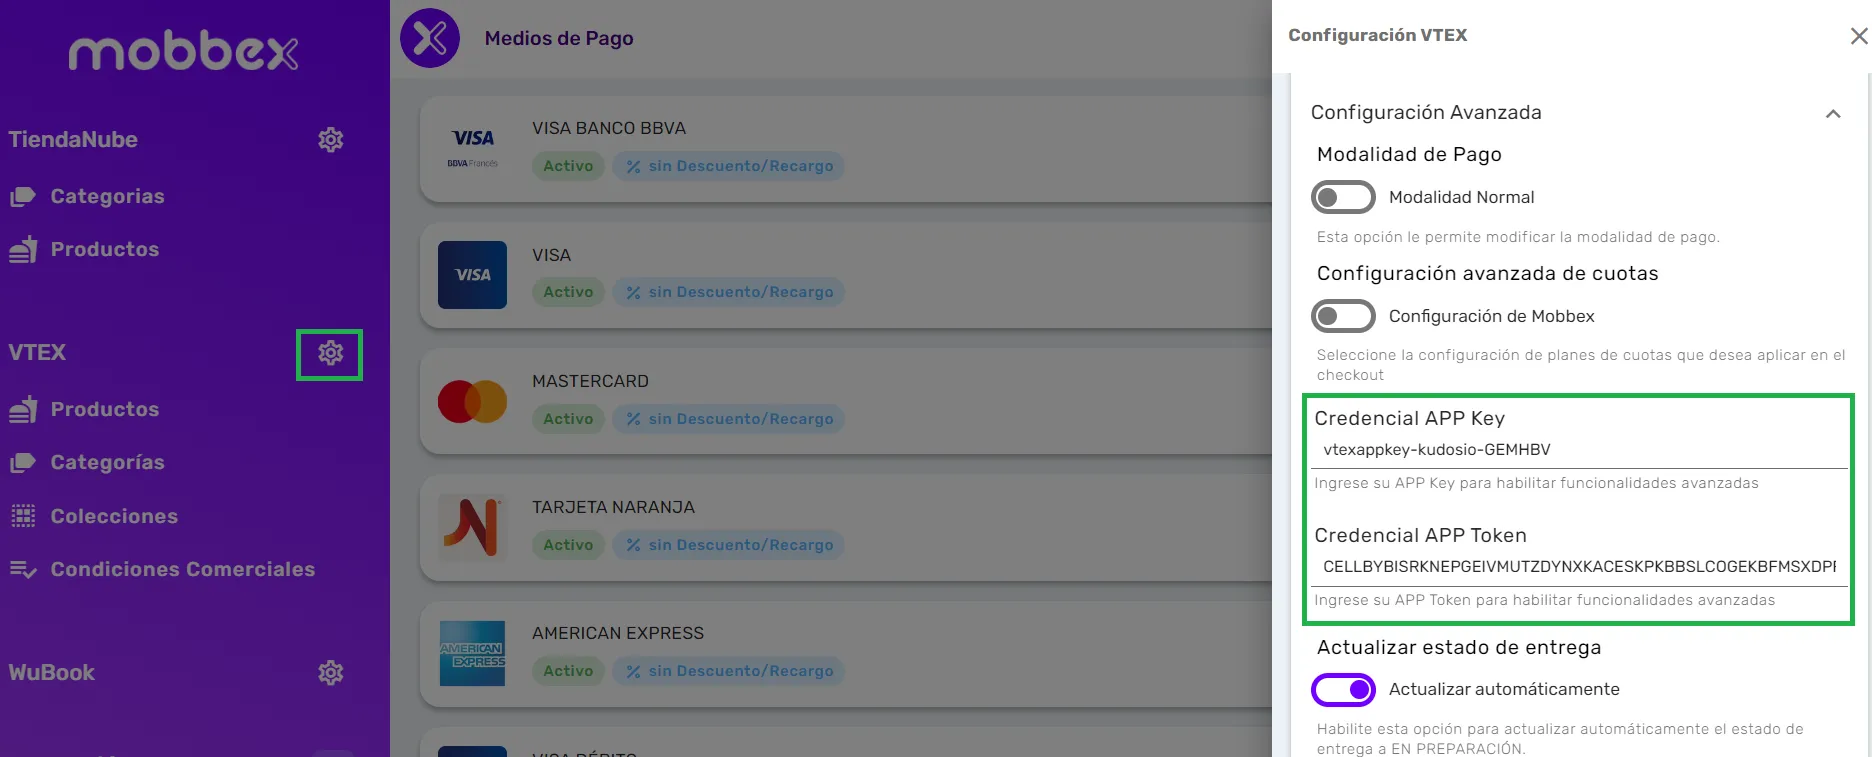The width and height of the screenshot is (1872, 757).
Task: Toggle the Configuración de Mobbex switch
Action: [1343, 317]
